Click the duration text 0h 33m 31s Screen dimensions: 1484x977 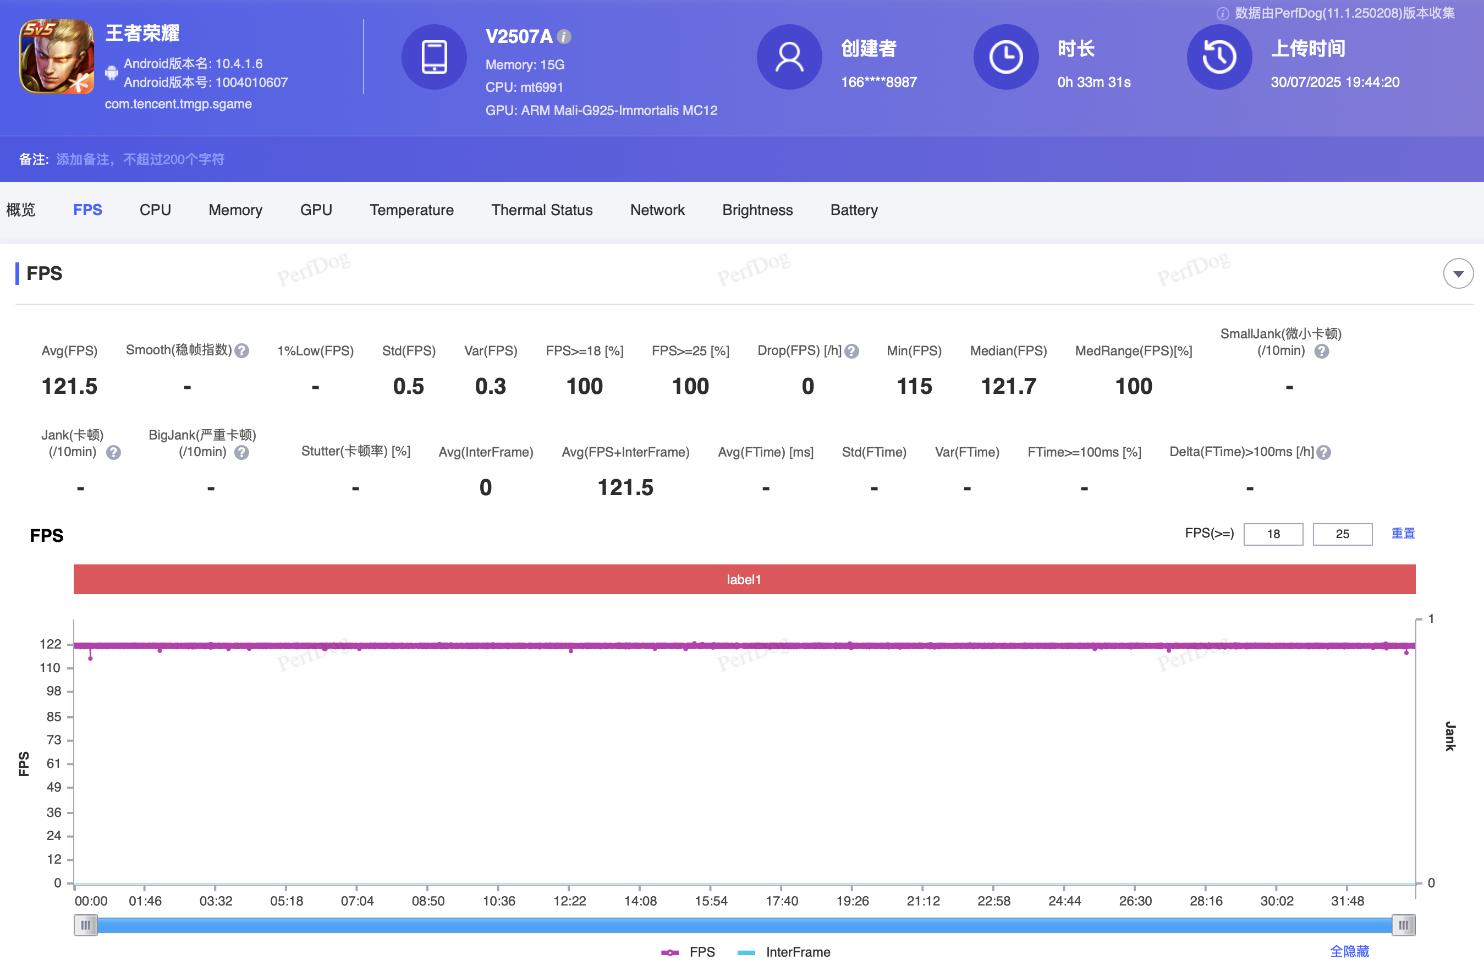(1094, 82)
